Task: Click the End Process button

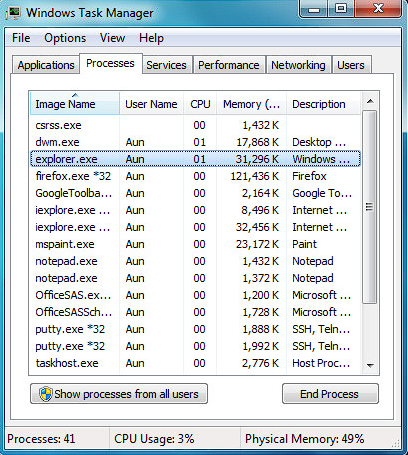Action: point(330,394)
